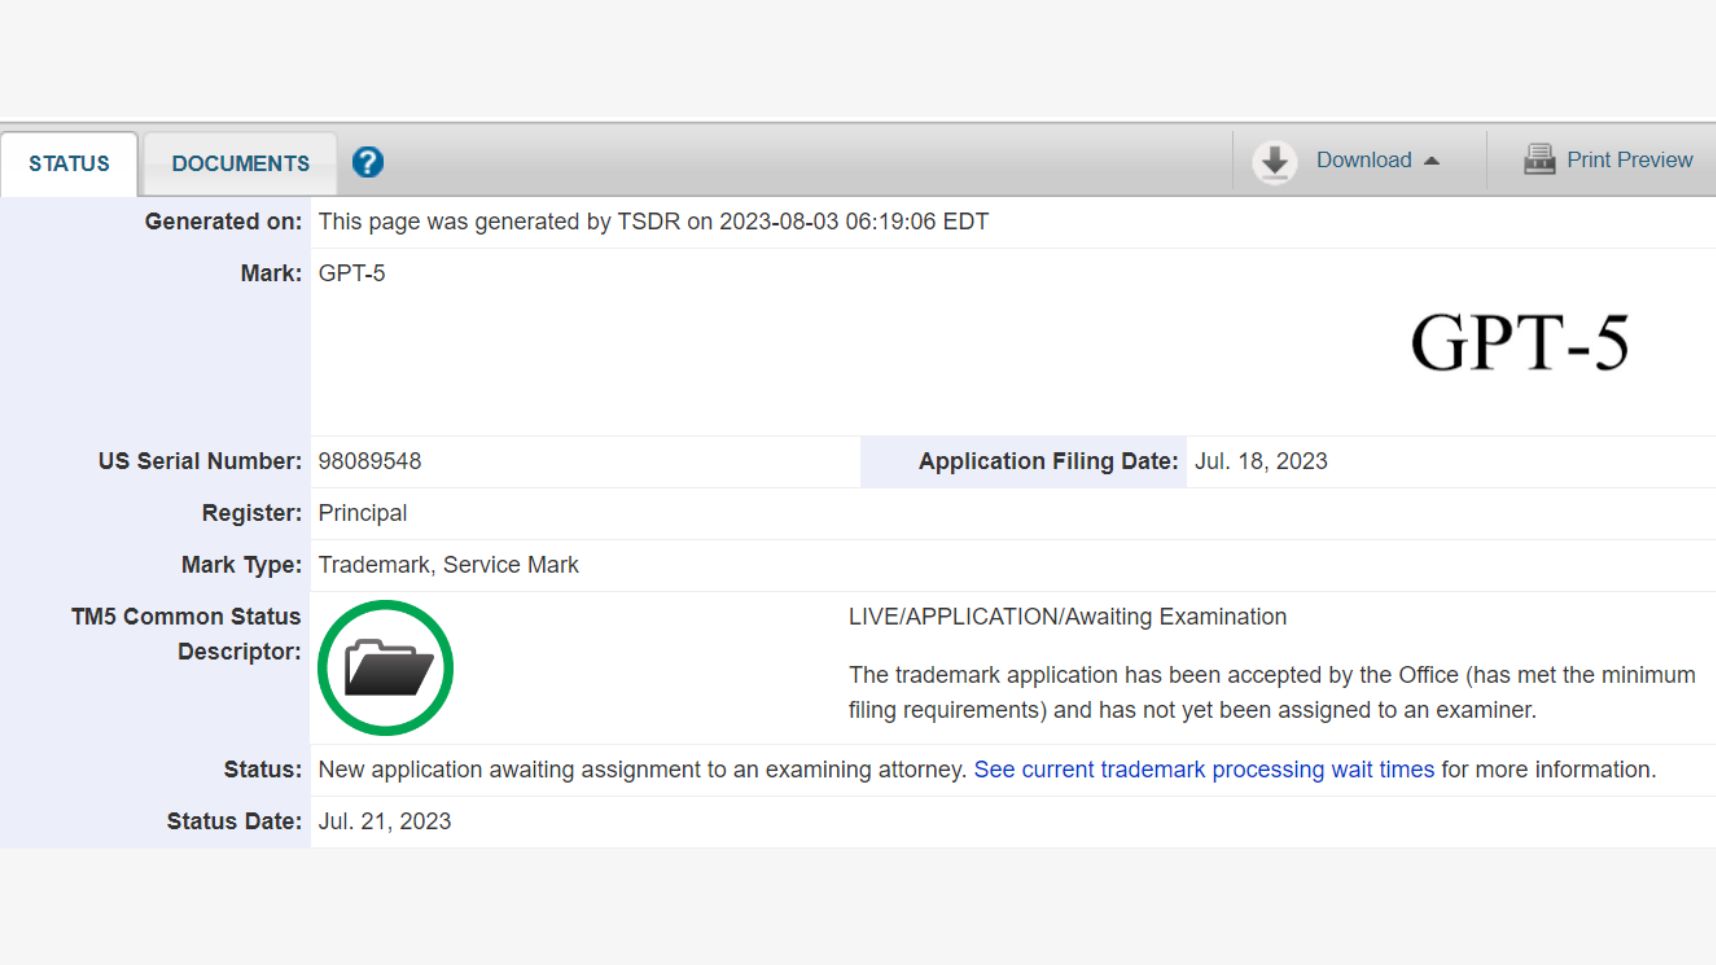Click the Trademark, Service Mark value

click(x=448, y=565)
